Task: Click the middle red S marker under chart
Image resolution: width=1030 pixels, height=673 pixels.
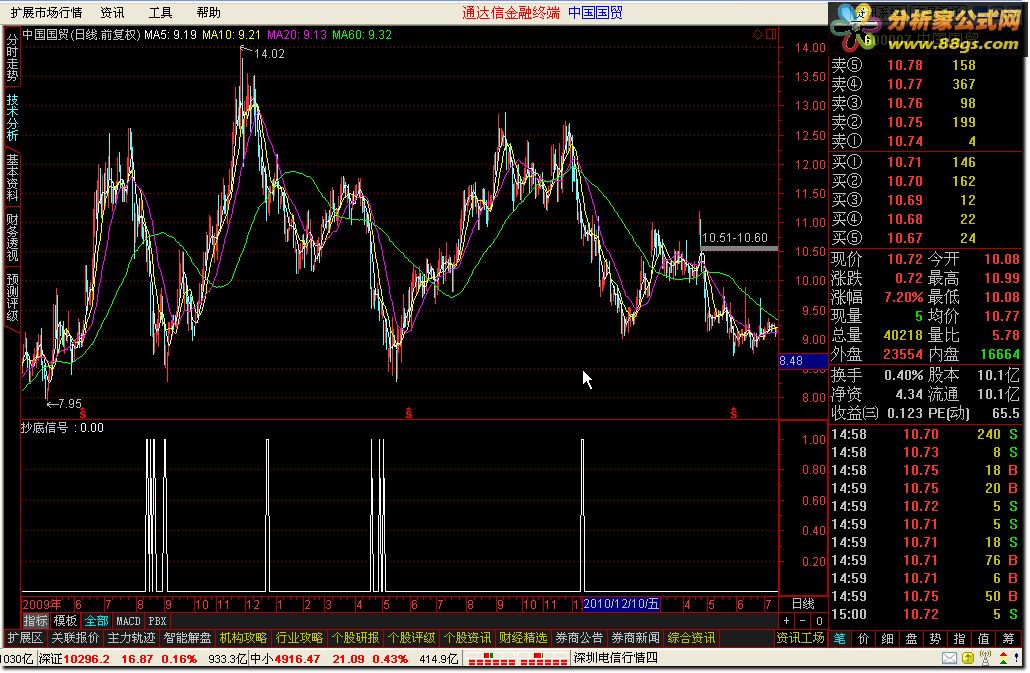Action: pyautogui.click(x=409, y=413)
